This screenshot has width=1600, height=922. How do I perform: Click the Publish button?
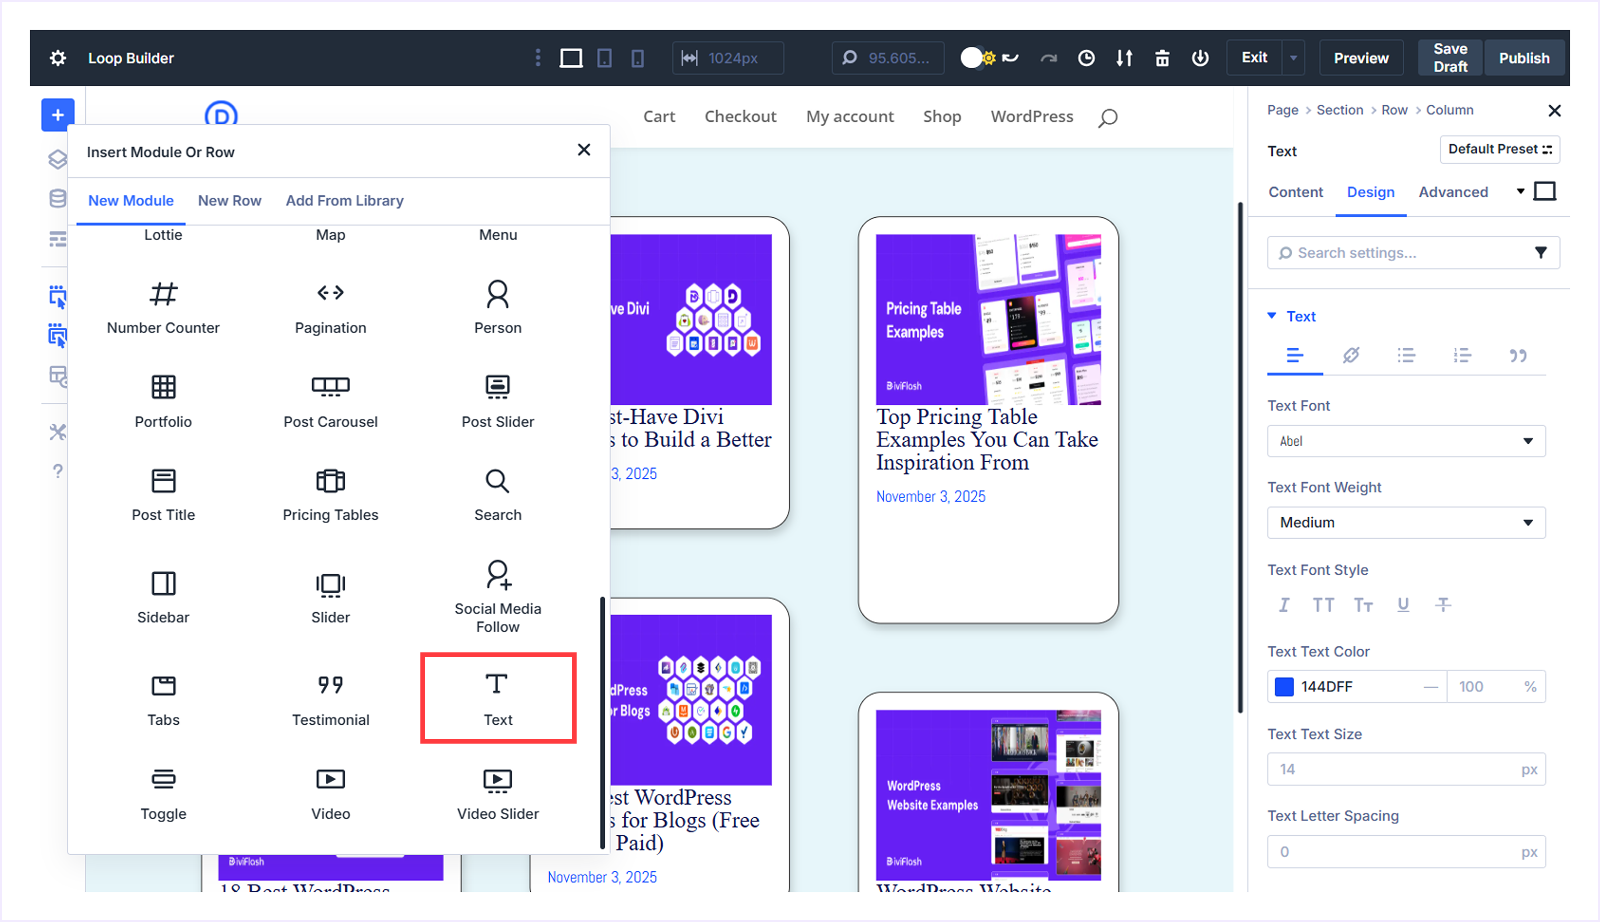point(1523,57)
